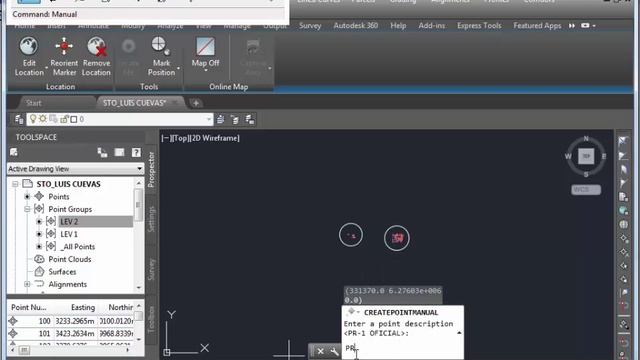This screenshot has width=640, height=360.
Task: Click the Remove Location icon
Action: (96, 46)
